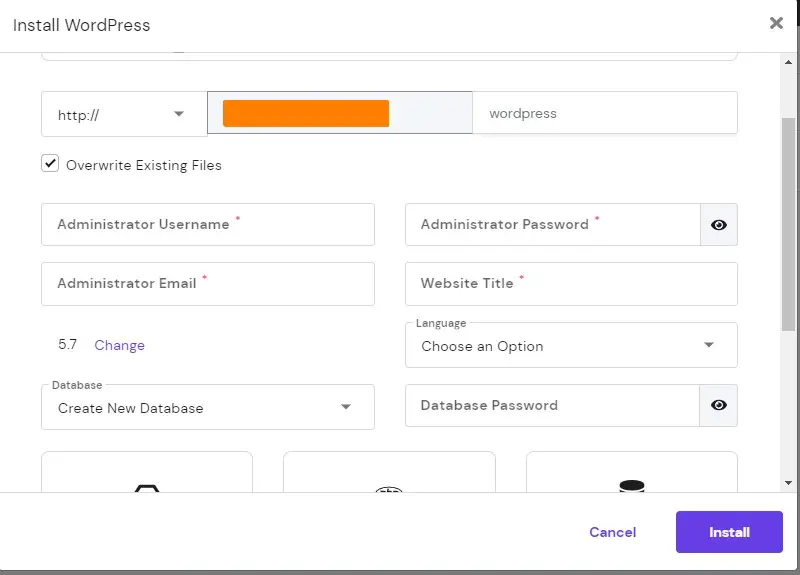This screenshot has width=800, height=575.
Task: Change the 5.7 WordPress version
Action: 119,345
